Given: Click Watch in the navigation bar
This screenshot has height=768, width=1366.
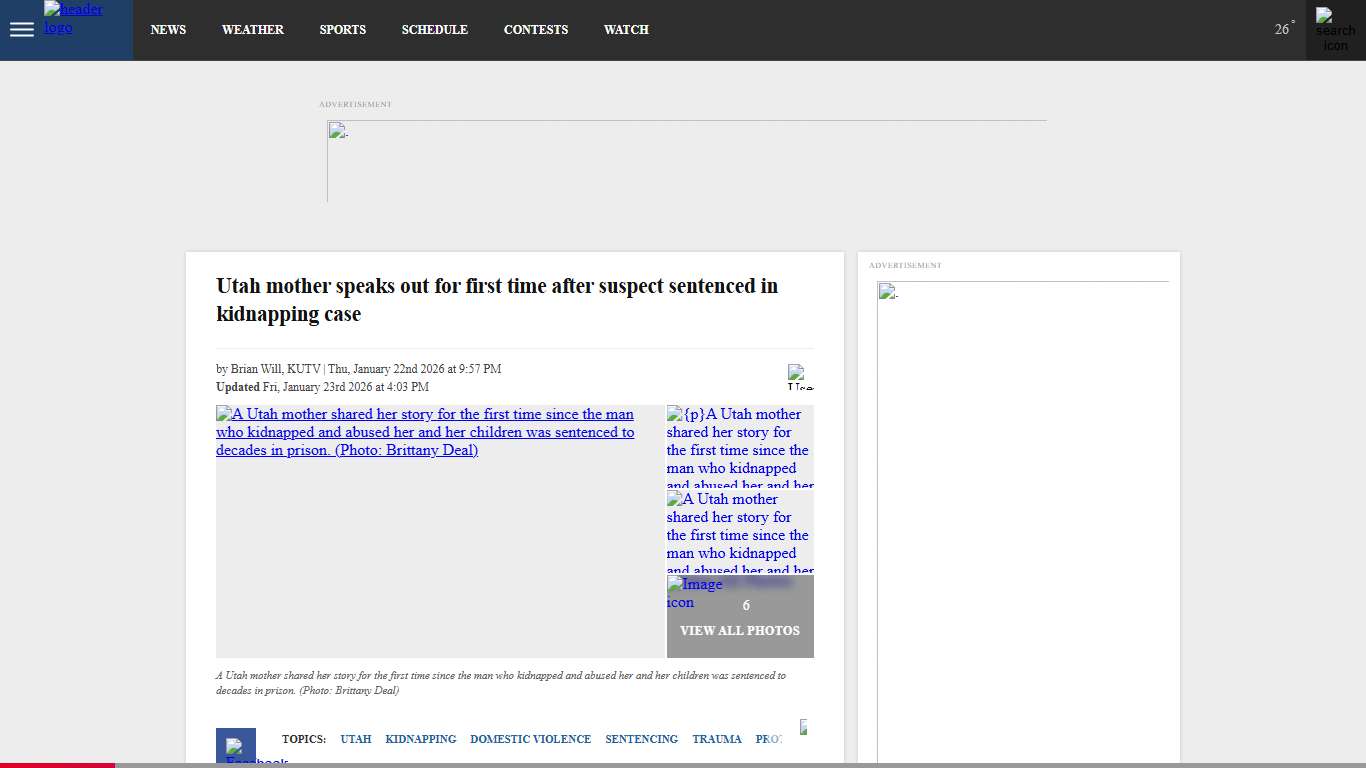Looking at the screenshot, I should coord(626,30).
